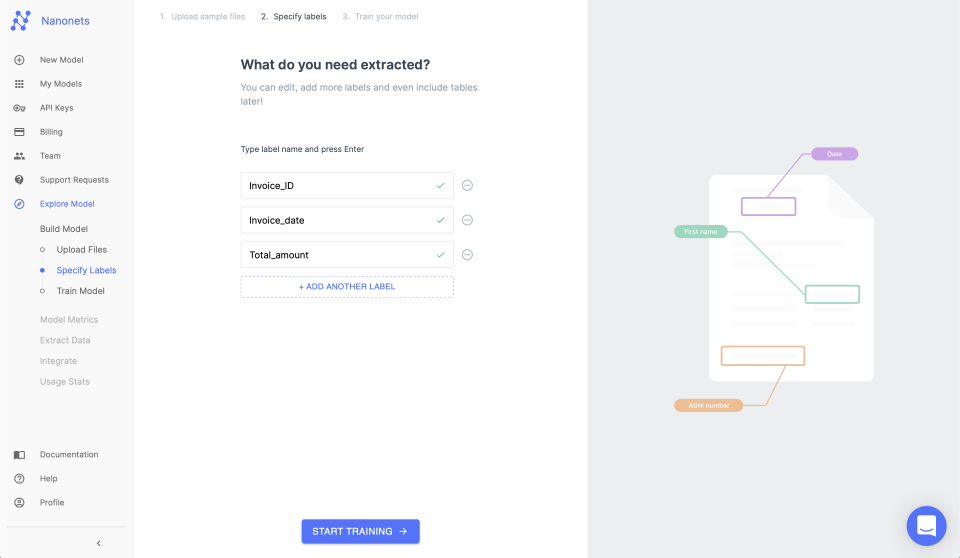Open the chat support bubble

click(926, 526)
